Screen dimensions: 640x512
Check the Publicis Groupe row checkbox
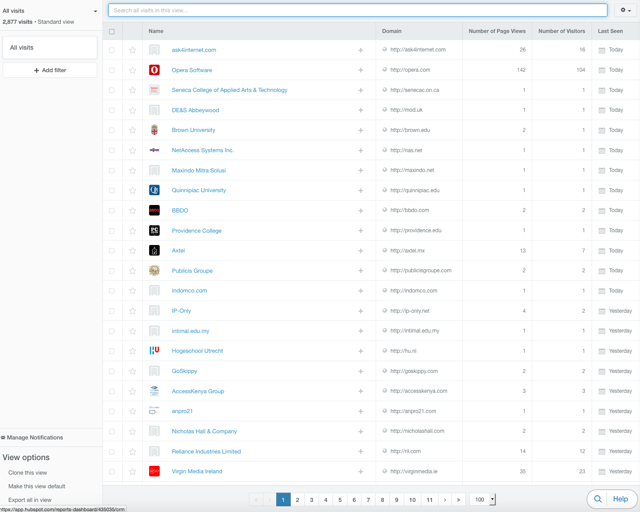click(x=112, y=271)
